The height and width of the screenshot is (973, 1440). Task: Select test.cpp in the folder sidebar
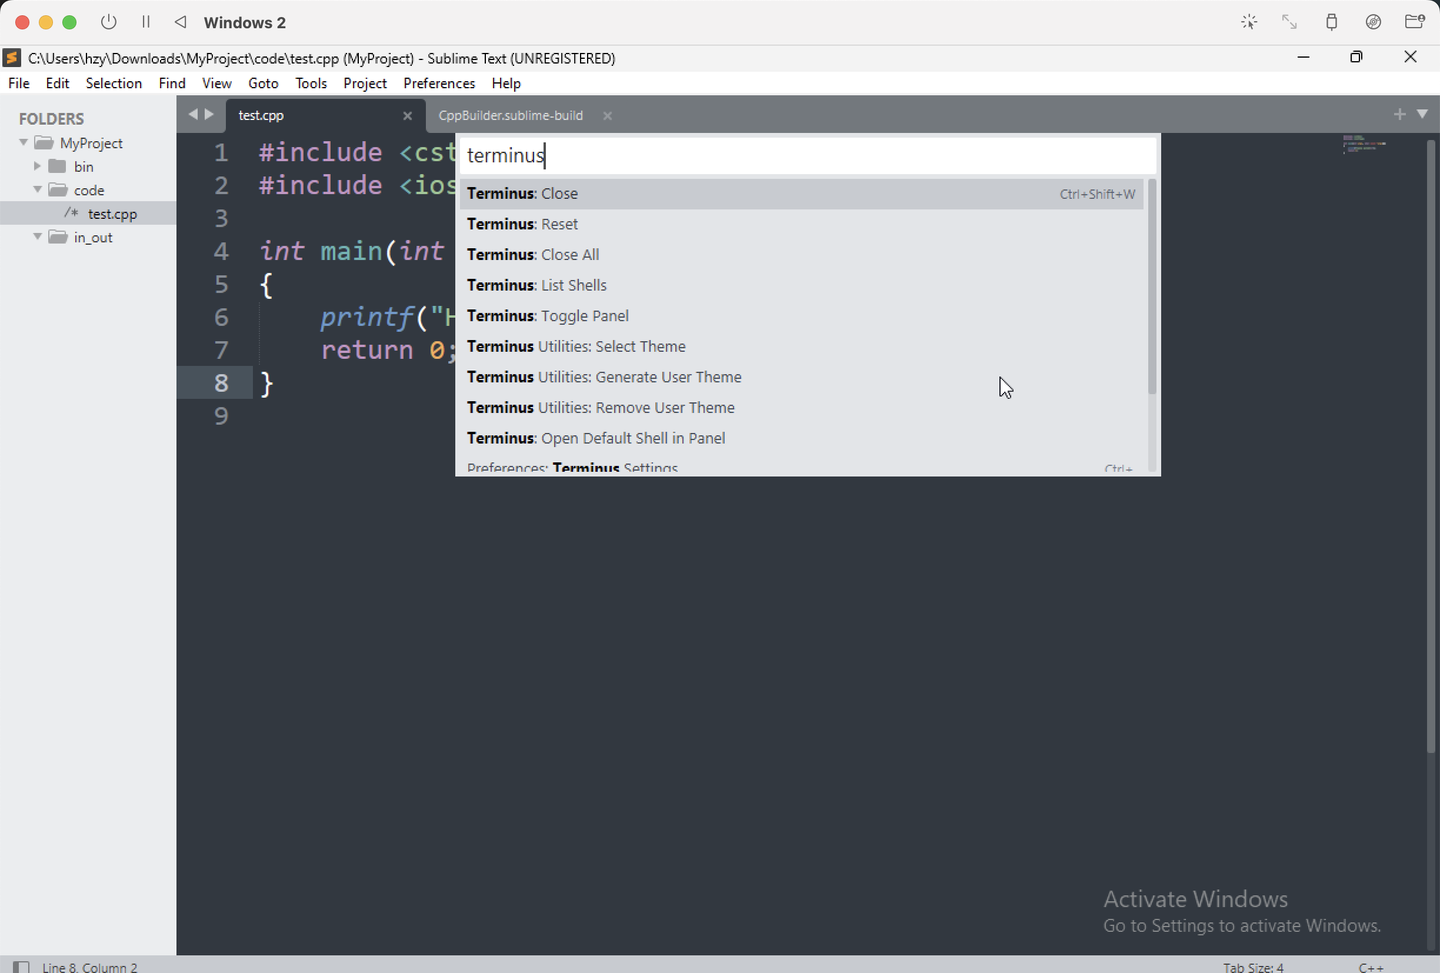pyautogui.click(x=112, y=213)
